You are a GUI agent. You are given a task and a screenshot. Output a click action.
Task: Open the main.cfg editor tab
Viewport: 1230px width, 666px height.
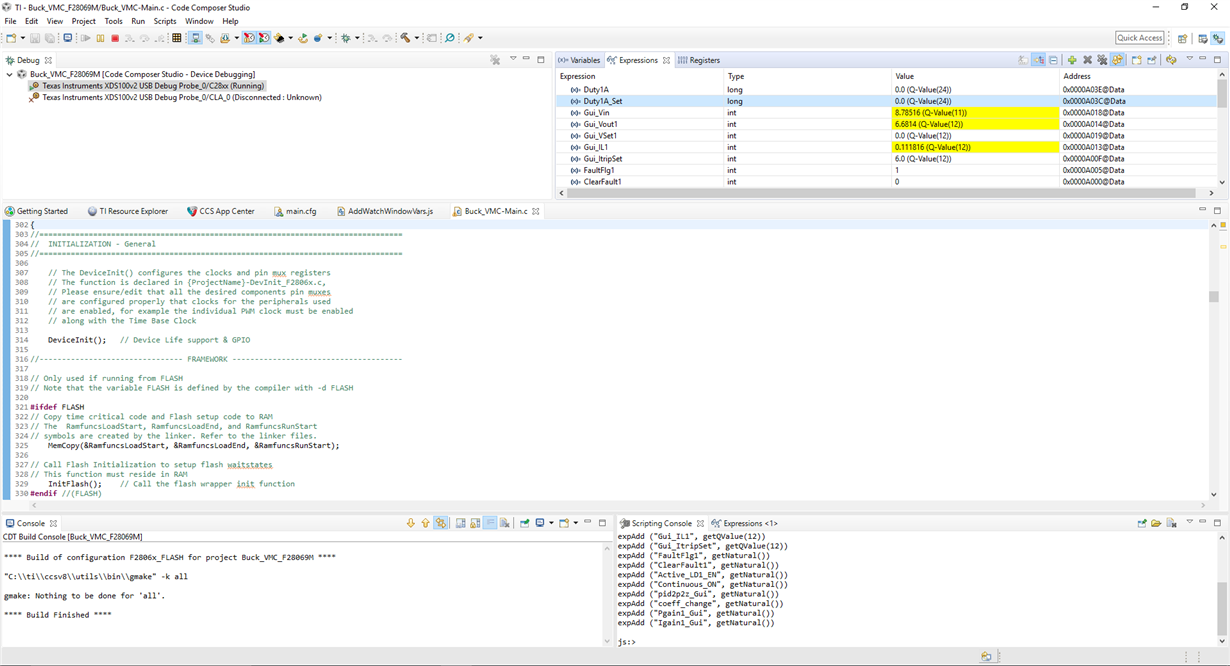tap(300, 212)
